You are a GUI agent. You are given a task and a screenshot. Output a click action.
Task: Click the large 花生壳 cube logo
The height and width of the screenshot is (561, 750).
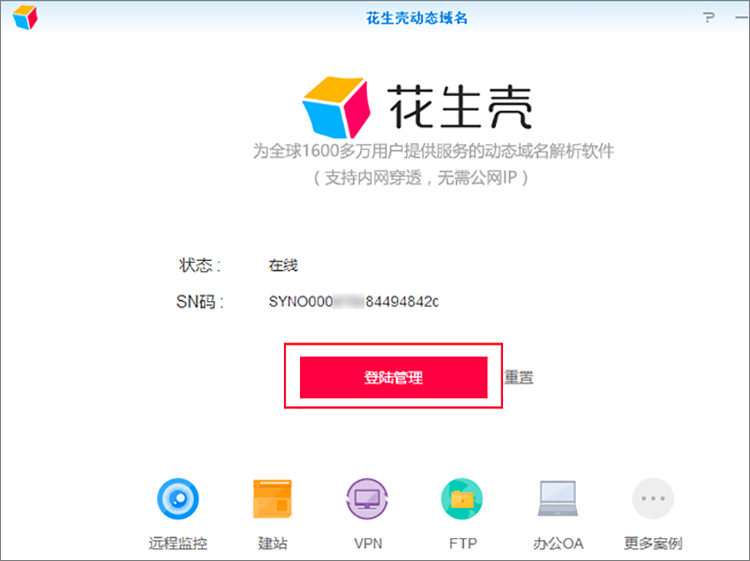[x=337, y=107]
